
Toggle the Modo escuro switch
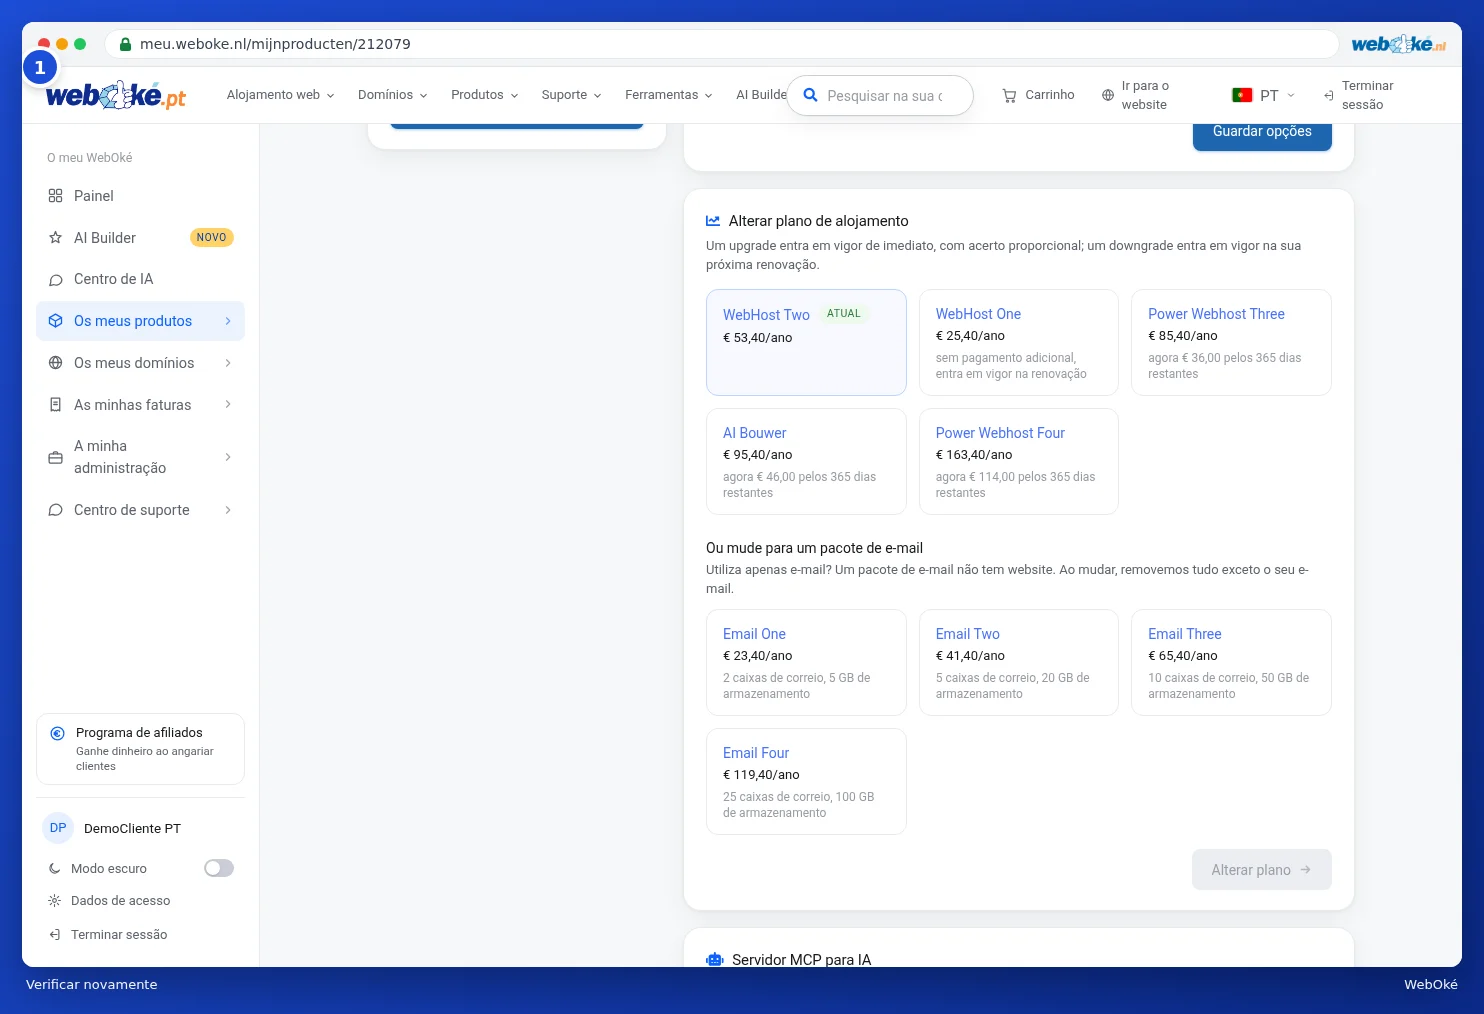tap(219, 868)
